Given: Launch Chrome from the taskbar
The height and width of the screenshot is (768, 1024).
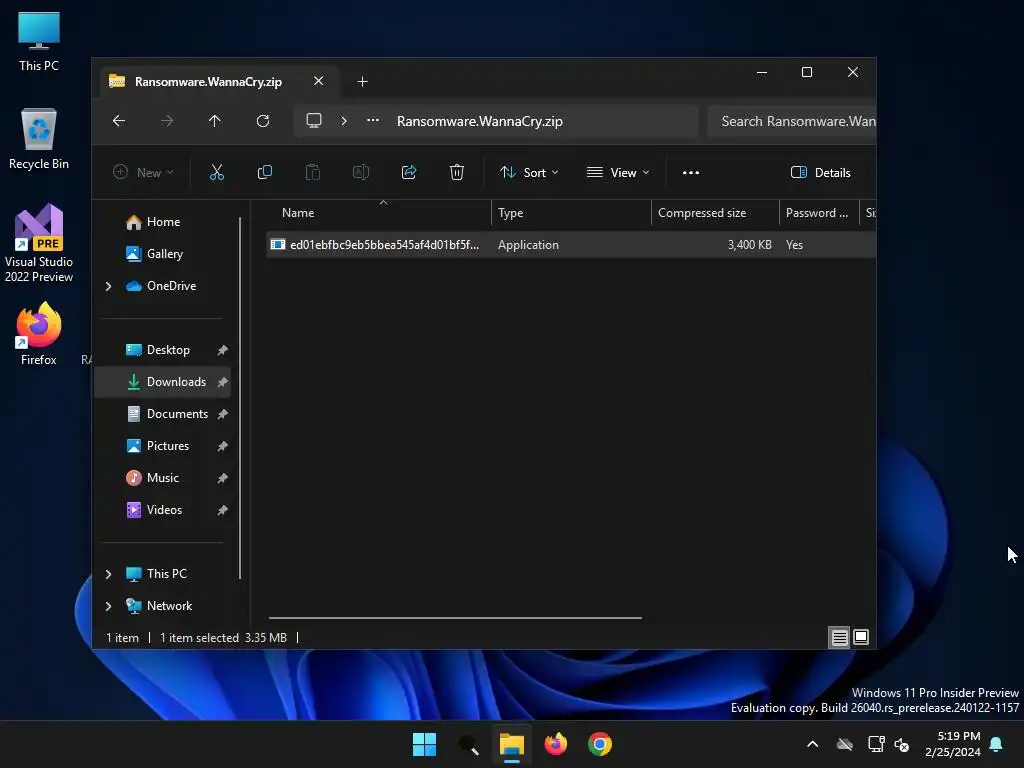Looking at the screenshot, I should [600, 744].
